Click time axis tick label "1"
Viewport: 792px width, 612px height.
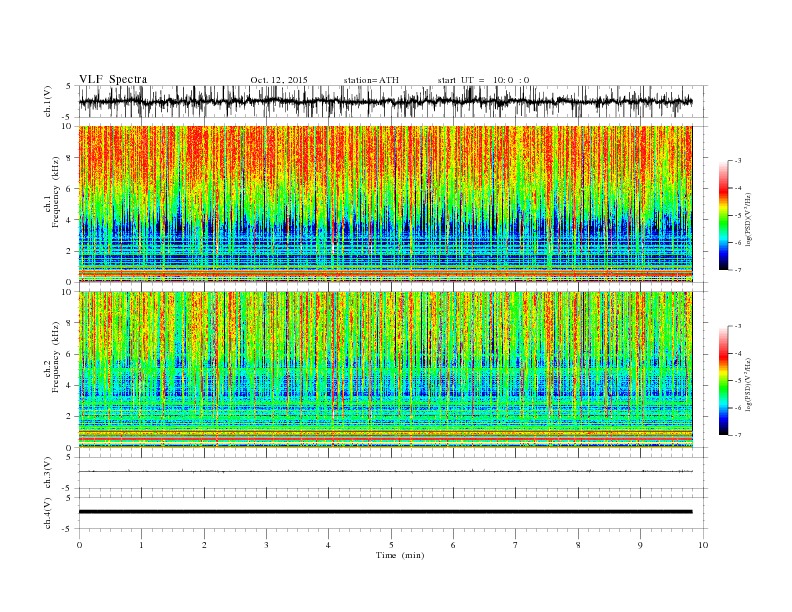click(x=141, y=545)
